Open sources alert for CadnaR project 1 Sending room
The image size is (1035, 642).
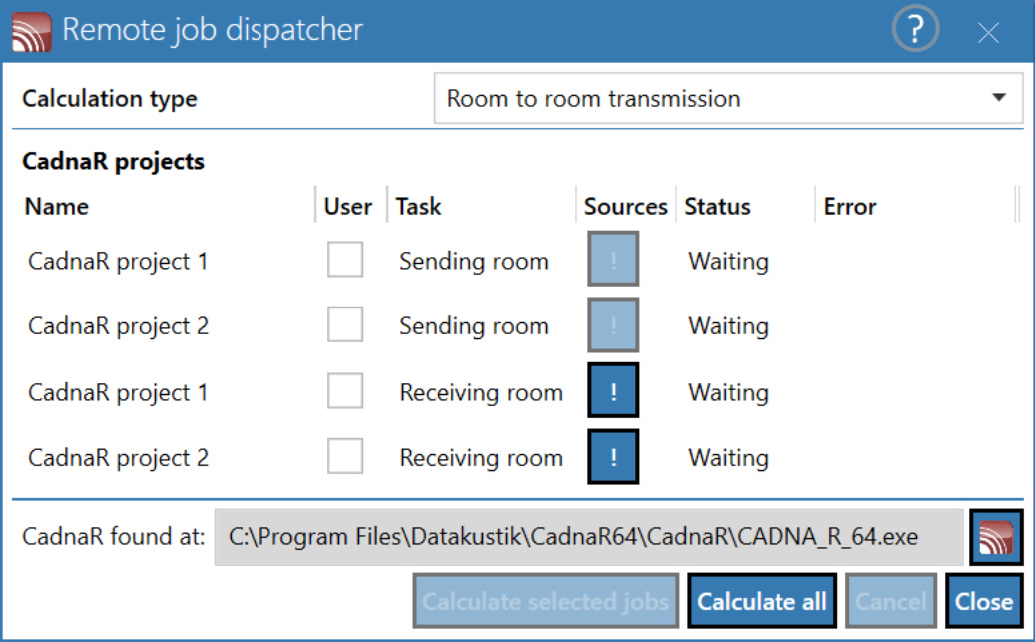(613, 259)
